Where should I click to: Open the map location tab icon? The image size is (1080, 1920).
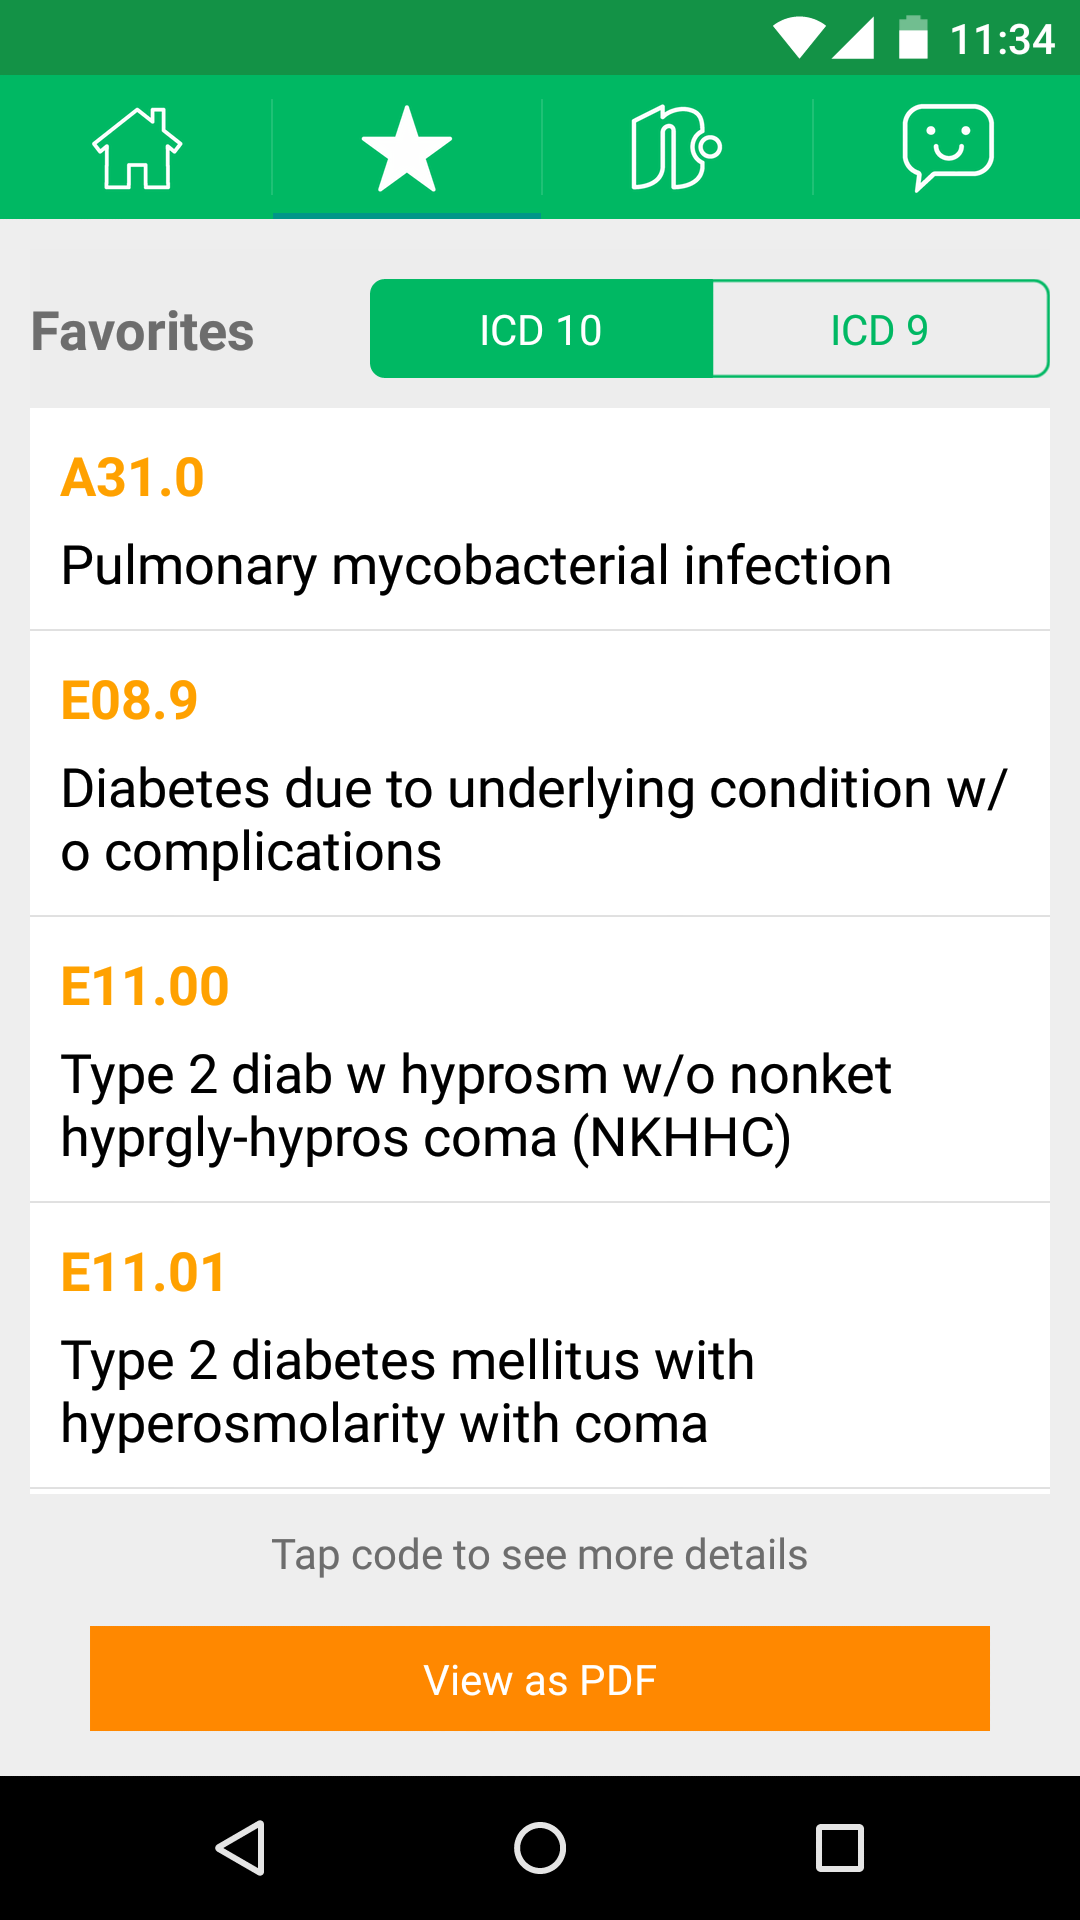(676, 148)
